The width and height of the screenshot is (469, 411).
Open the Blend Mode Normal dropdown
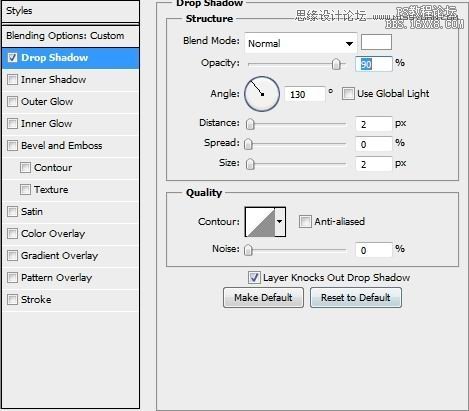[301, 43]
